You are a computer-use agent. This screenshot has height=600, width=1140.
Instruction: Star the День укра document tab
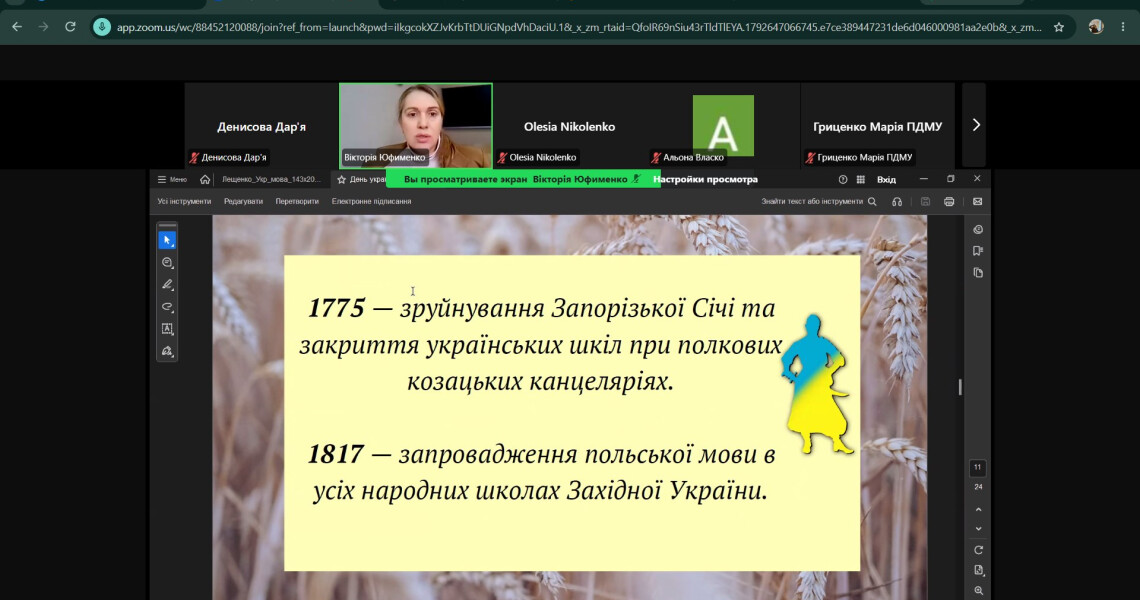341,180
